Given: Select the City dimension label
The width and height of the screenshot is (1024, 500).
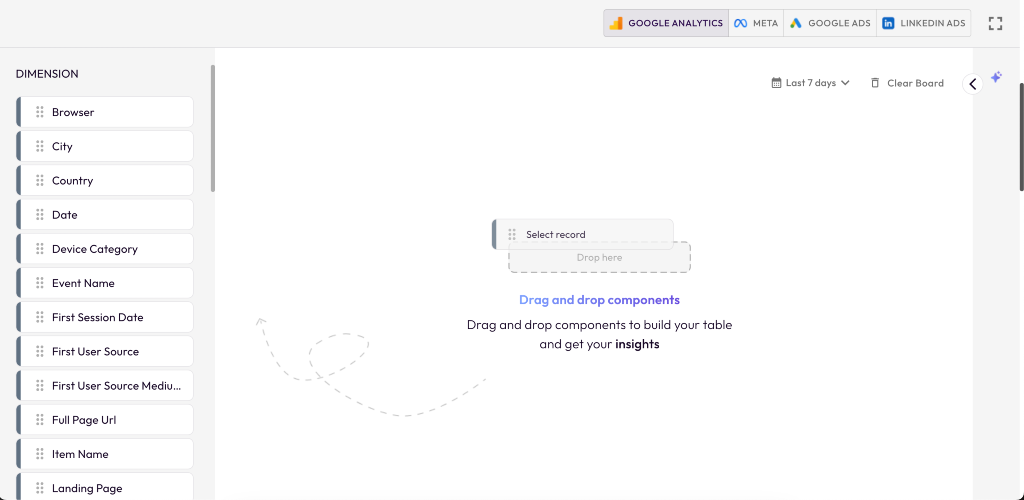Looking at the screenshot, I should click(x=62, y=146).
